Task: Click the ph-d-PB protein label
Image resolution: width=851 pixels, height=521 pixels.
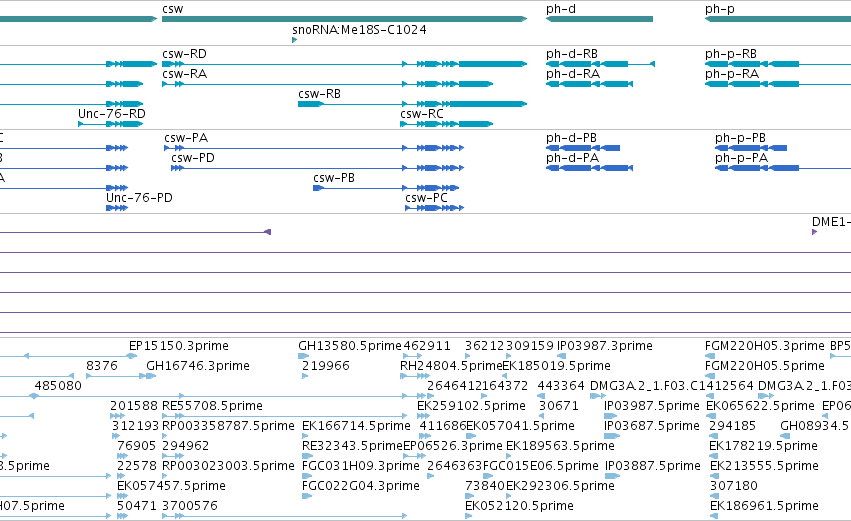Action: coord(571,138)
